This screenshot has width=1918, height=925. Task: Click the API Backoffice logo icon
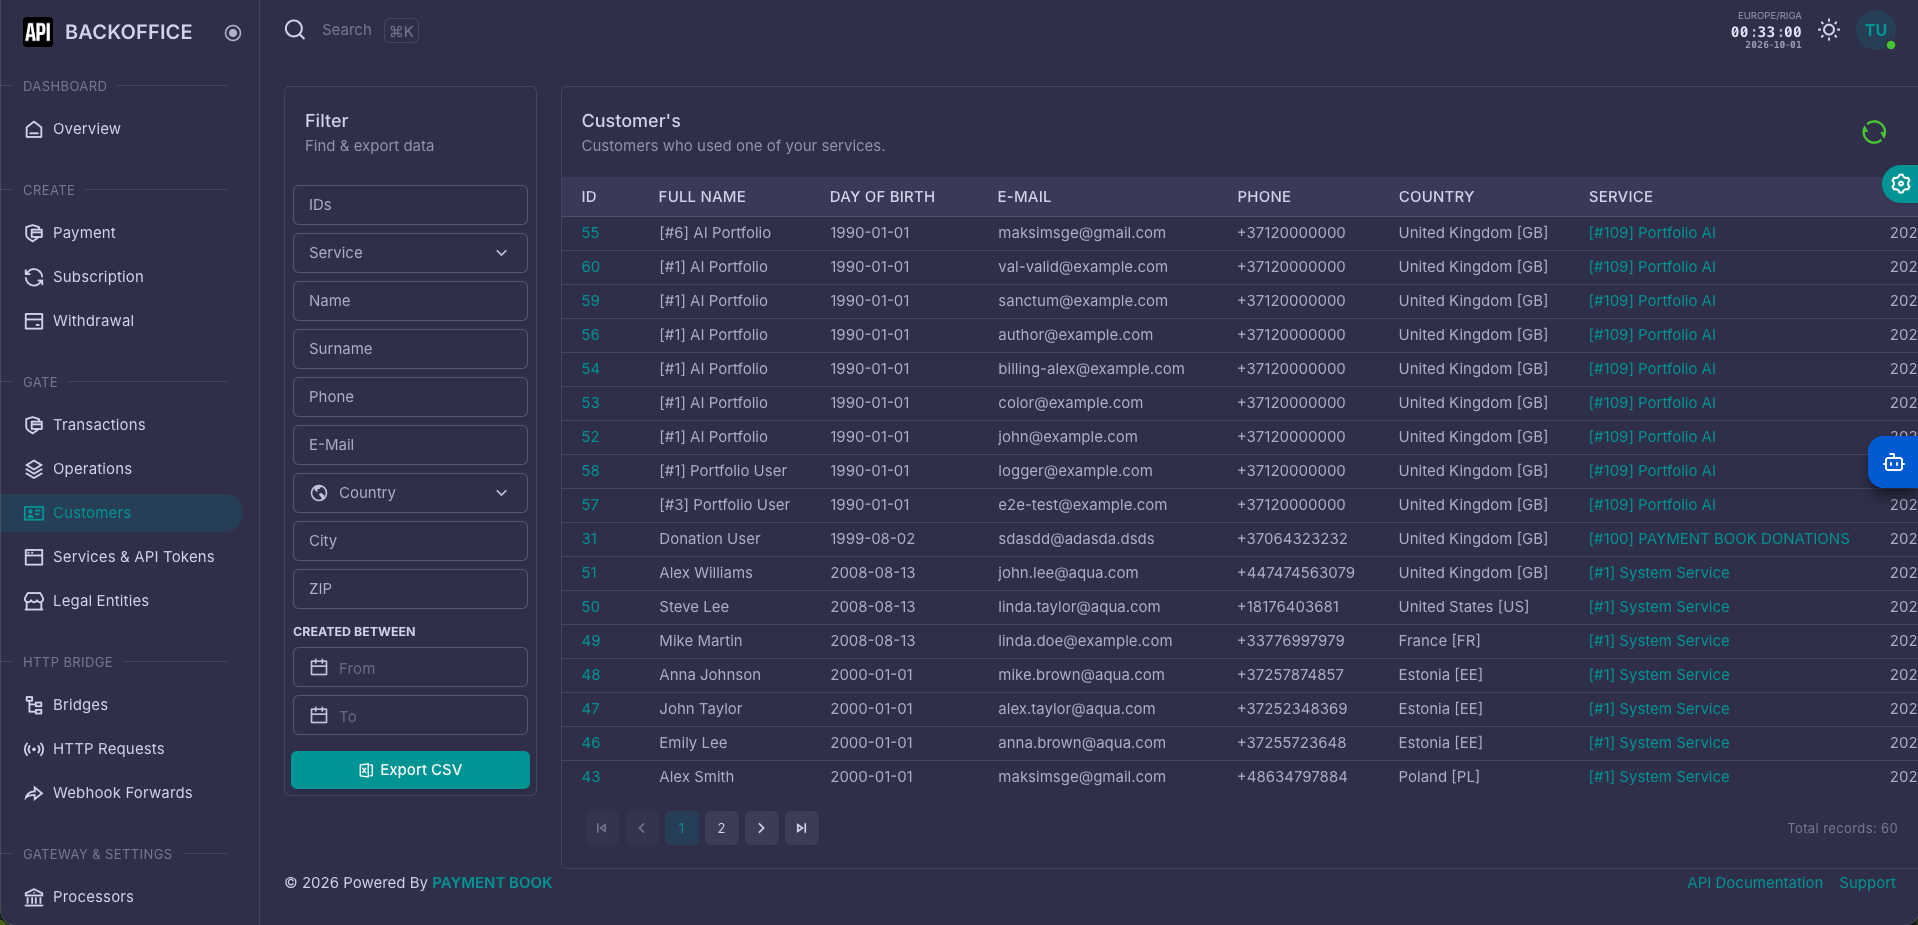click(37, 32)
